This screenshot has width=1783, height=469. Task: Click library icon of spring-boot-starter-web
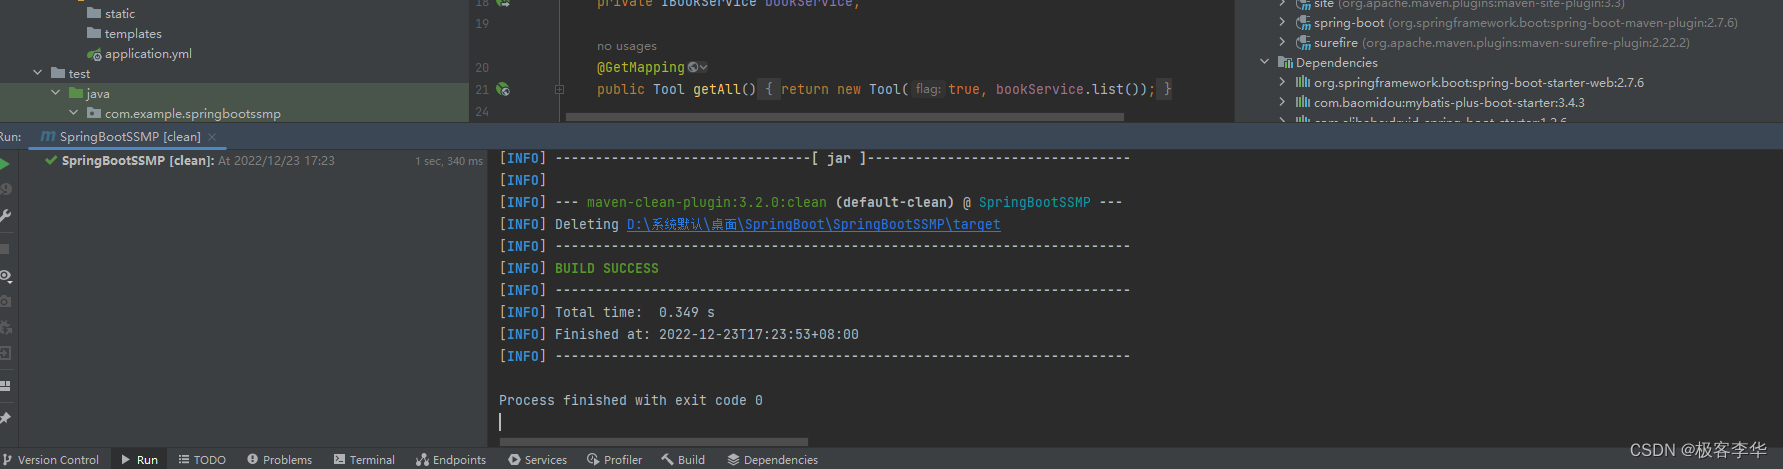pyautogui.click(x=1303, y=82)
